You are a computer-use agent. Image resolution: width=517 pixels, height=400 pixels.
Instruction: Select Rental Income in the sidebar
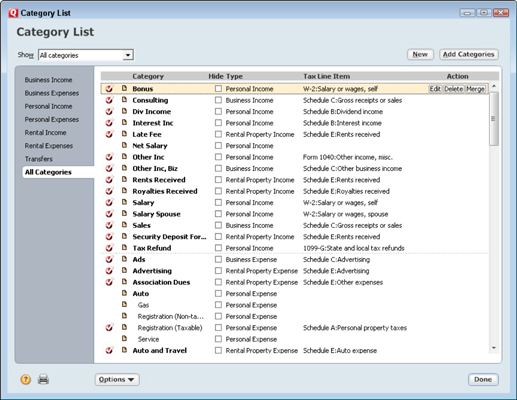click(45, 133)
